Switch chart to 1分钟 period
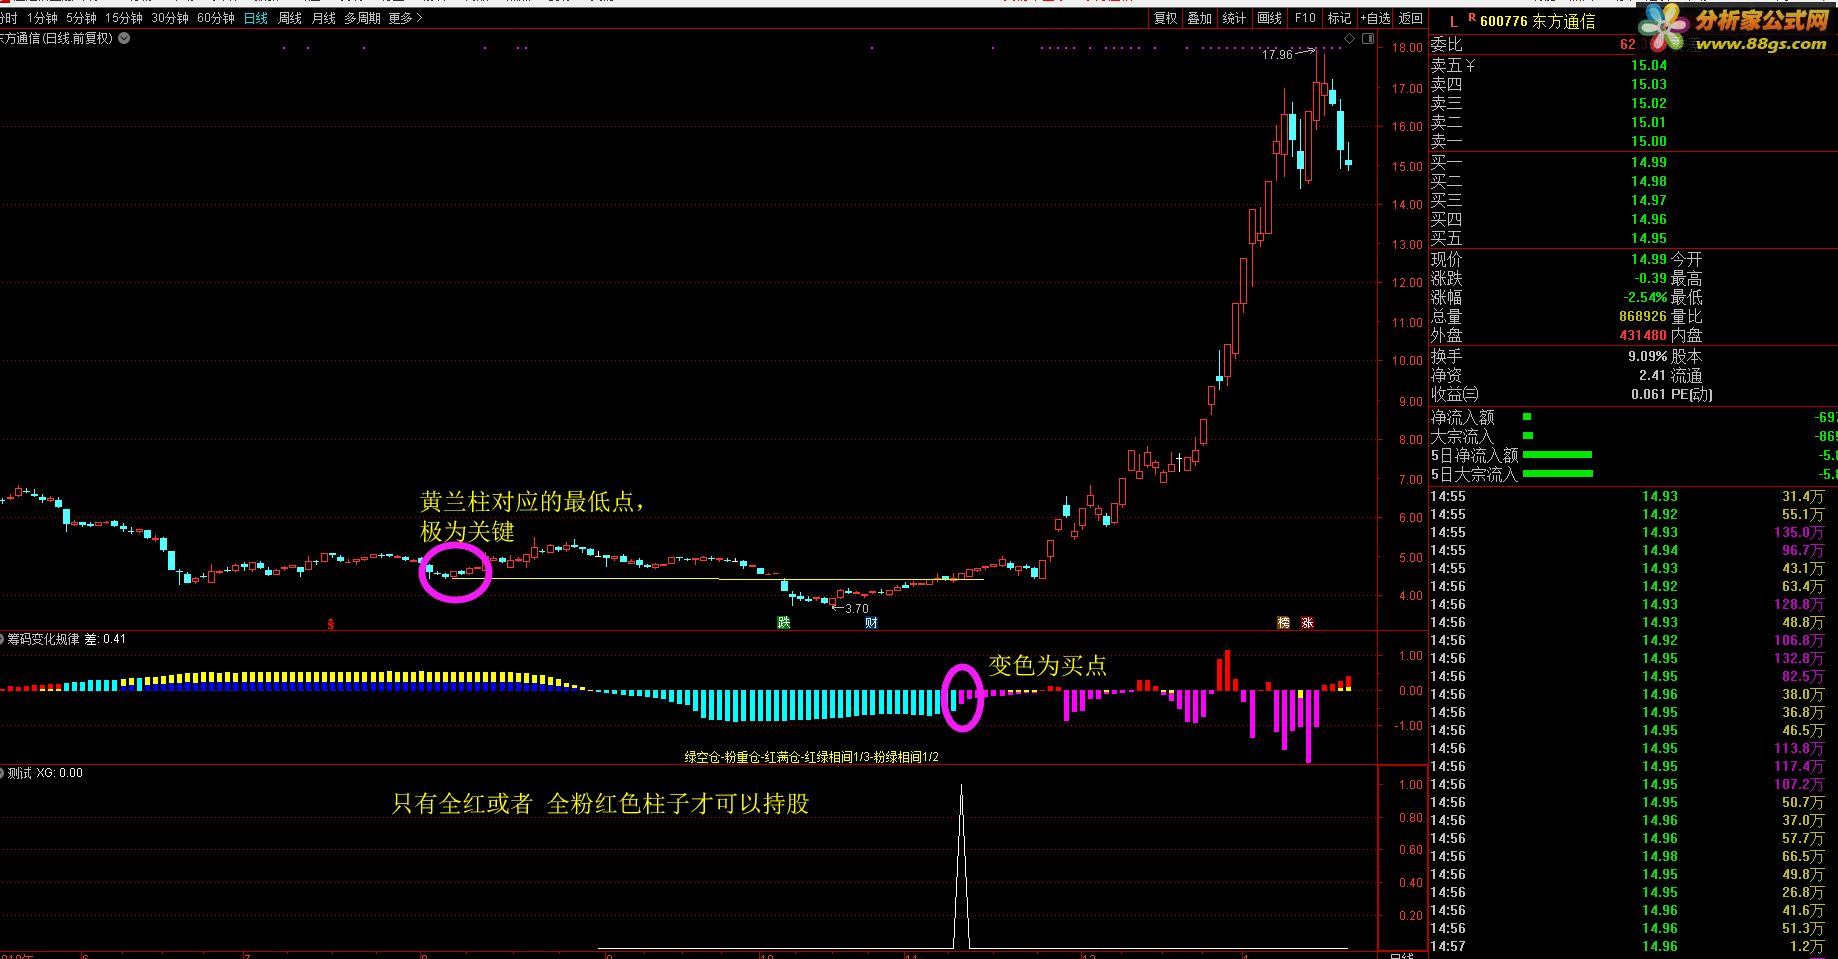The height and width of the screenshot is (959, 1838). point(42,18)
